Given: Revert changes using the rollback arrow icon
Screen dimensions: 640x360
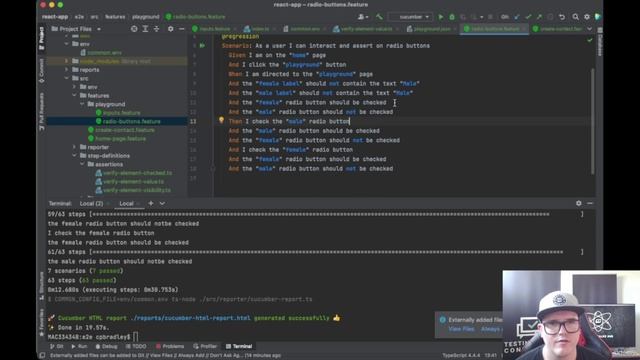Looking at the screenshot, I should [562, 17].
